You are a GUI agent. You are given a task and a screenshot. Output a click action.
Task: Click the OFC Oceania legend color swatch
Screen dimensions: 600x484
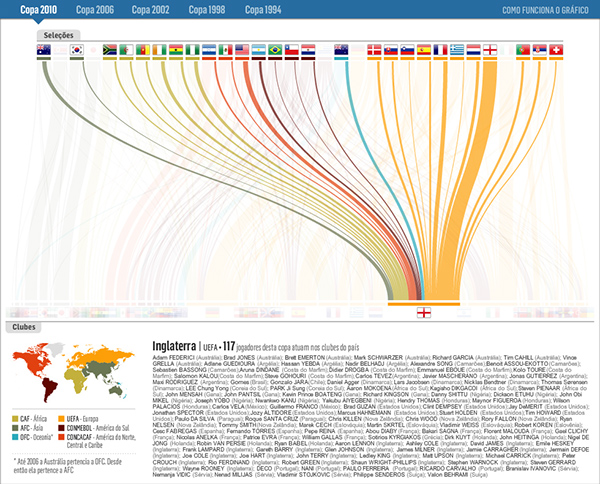[x=15, y=437]
